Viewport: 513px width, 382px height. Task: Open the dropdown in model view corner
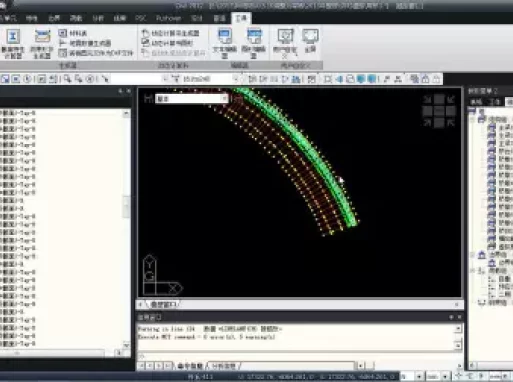[191, 99]
